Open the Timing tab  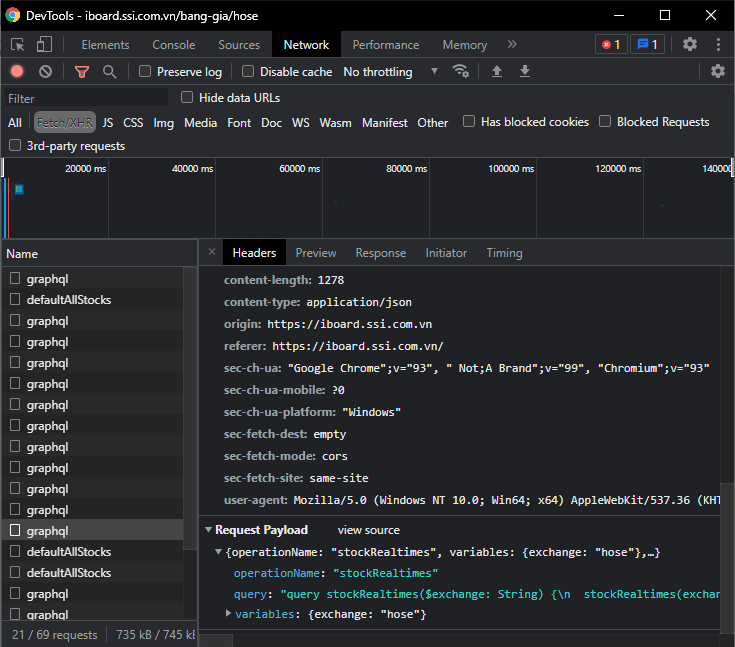[x=504, y=253]
